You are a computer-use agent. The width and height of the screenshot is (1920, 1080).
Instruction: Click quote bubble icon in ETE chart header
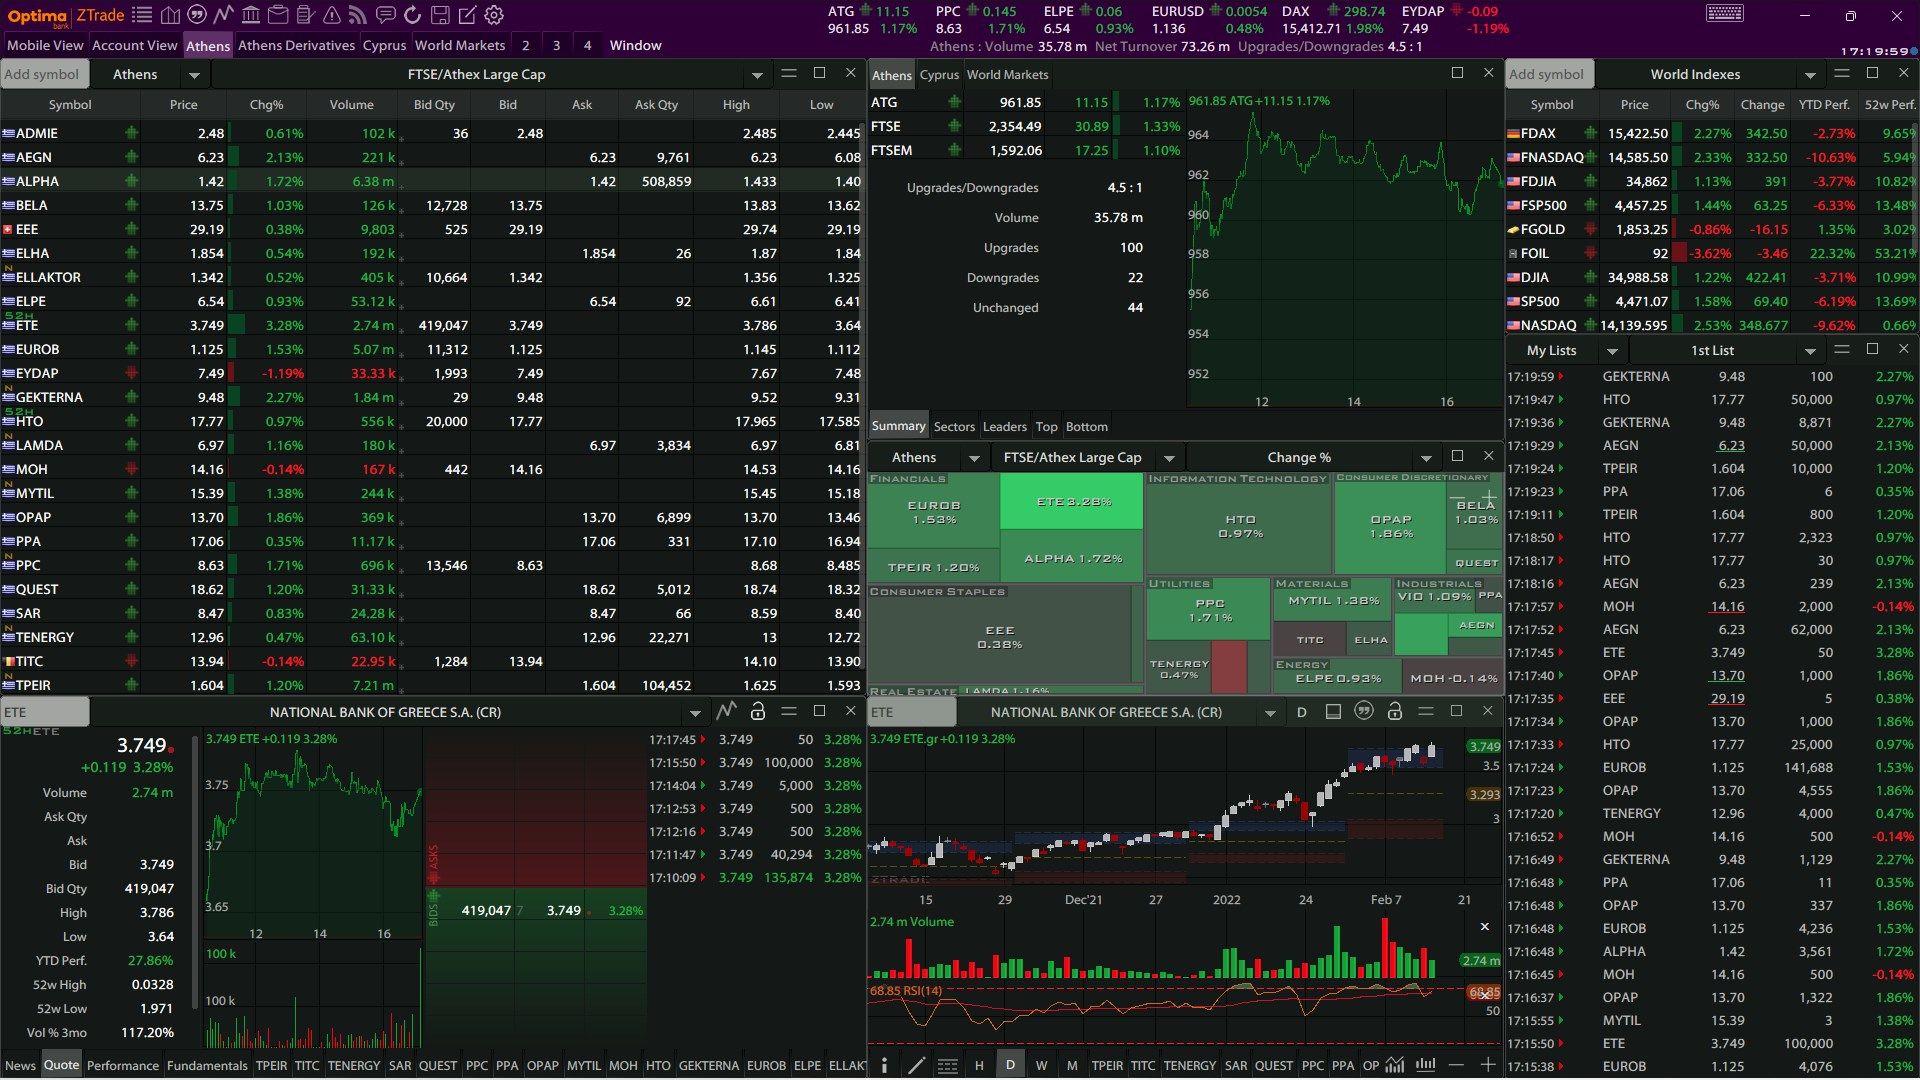point(1364,711)
